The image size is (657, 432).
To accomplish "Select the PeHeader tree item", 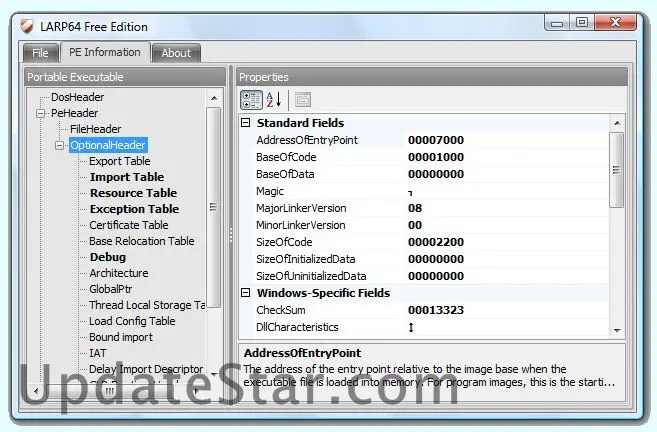I will click(75, 113).
